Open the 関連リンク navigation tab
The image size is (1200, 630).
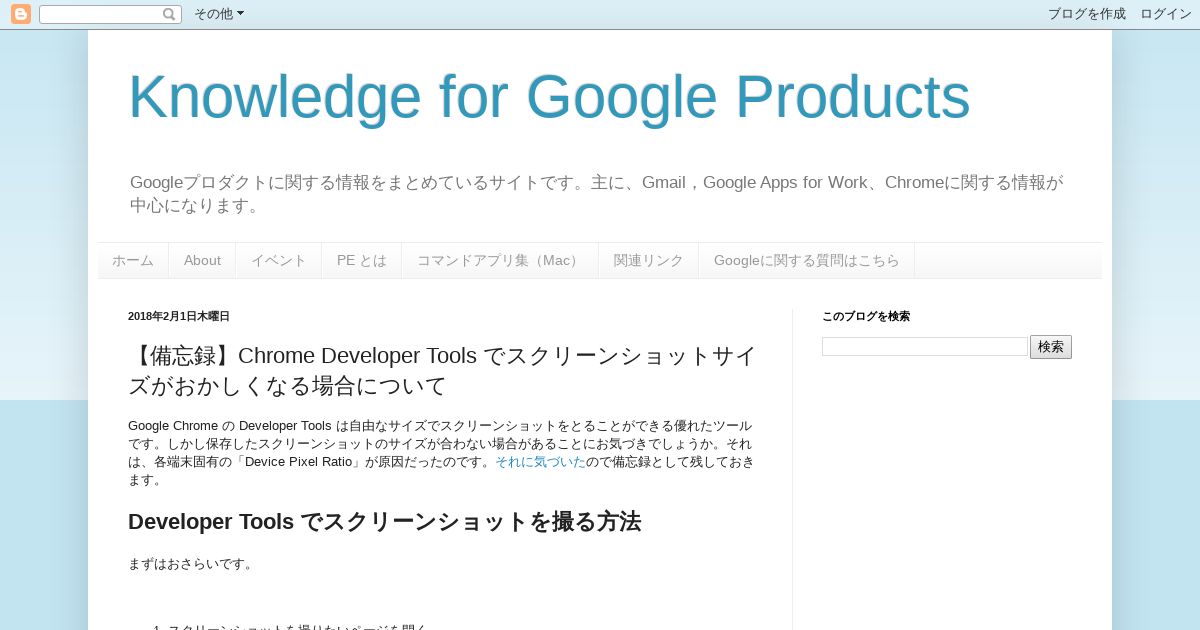coord(648,260)
